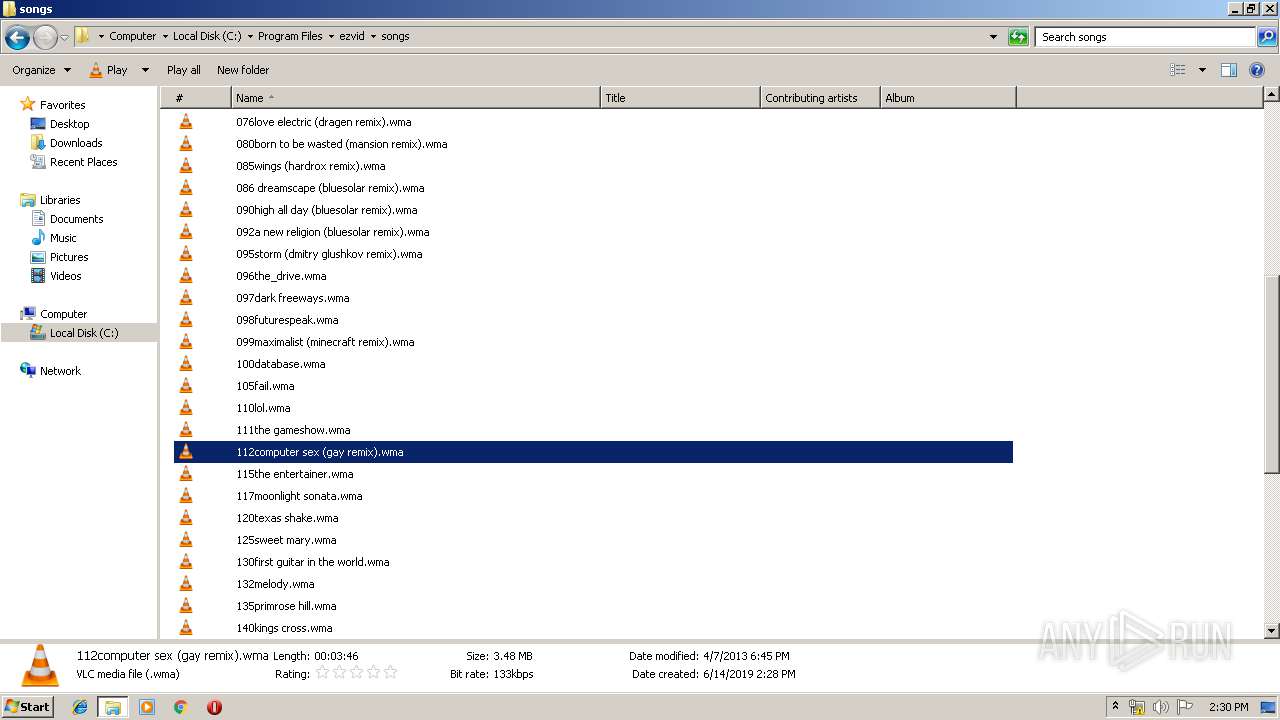Screen dimensions: 1280x720
Task: Rate the song one star
Action: click(x=322, y=673)
